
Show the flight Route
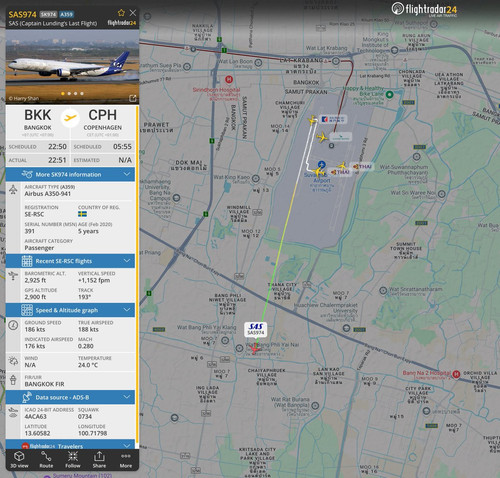(x=46, y=459)
